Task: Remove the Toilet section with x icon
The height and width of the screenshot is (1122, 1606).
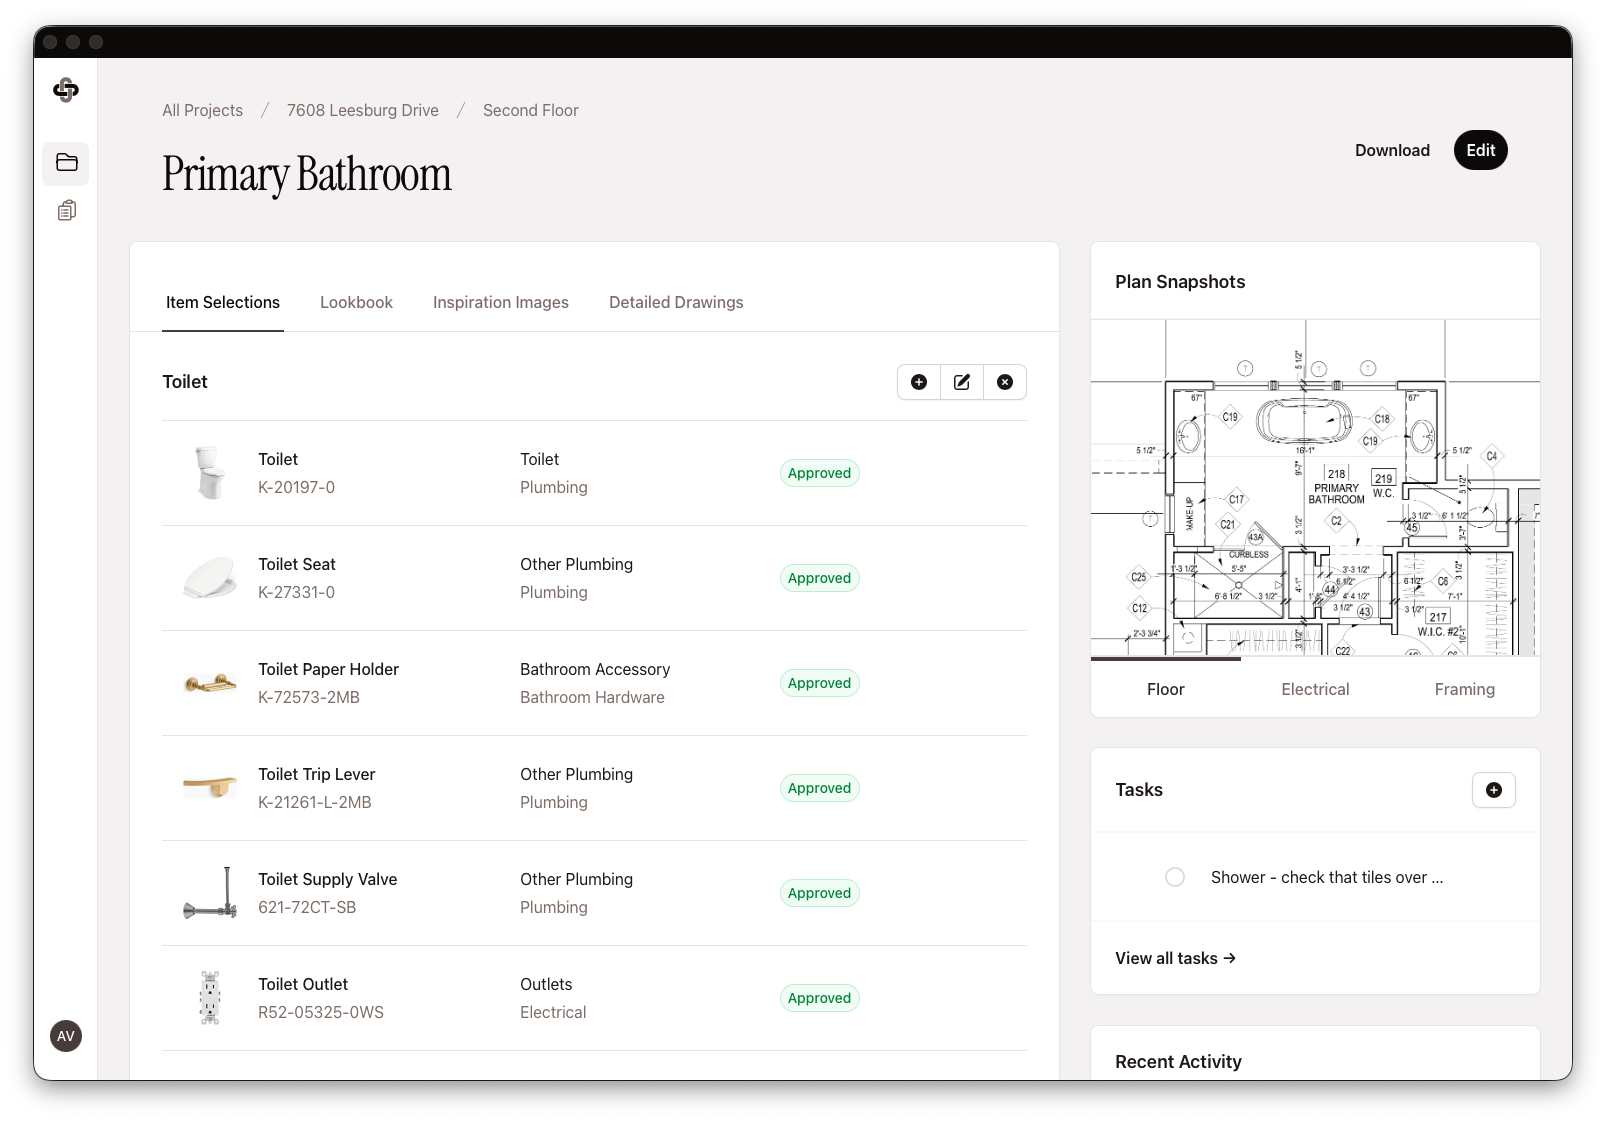Action: click(x=1005, y=382)
